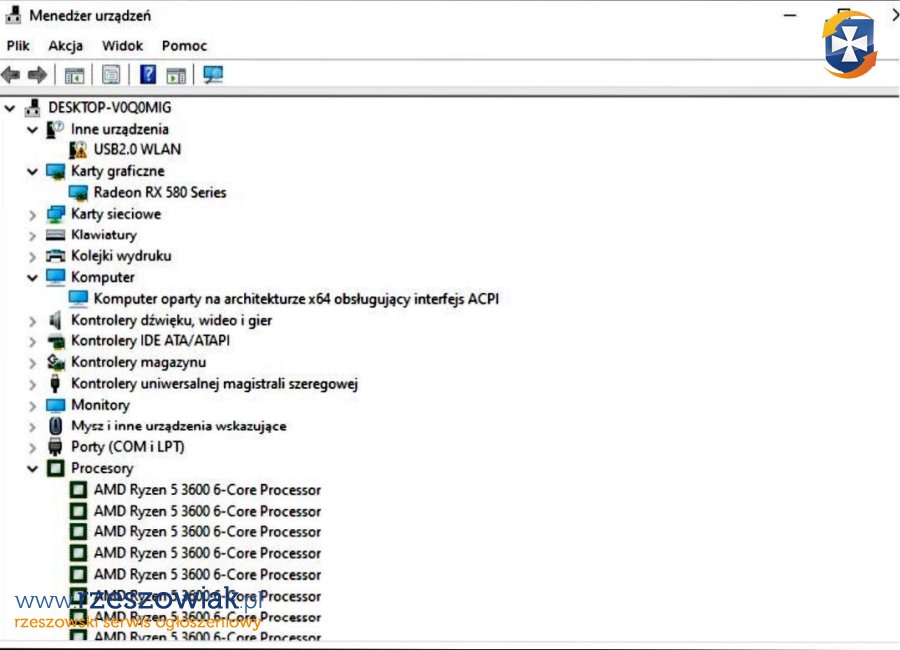Expand Mysz i inne urządzenia wskazujące
The image size is (900, 650).
[33, 427]
